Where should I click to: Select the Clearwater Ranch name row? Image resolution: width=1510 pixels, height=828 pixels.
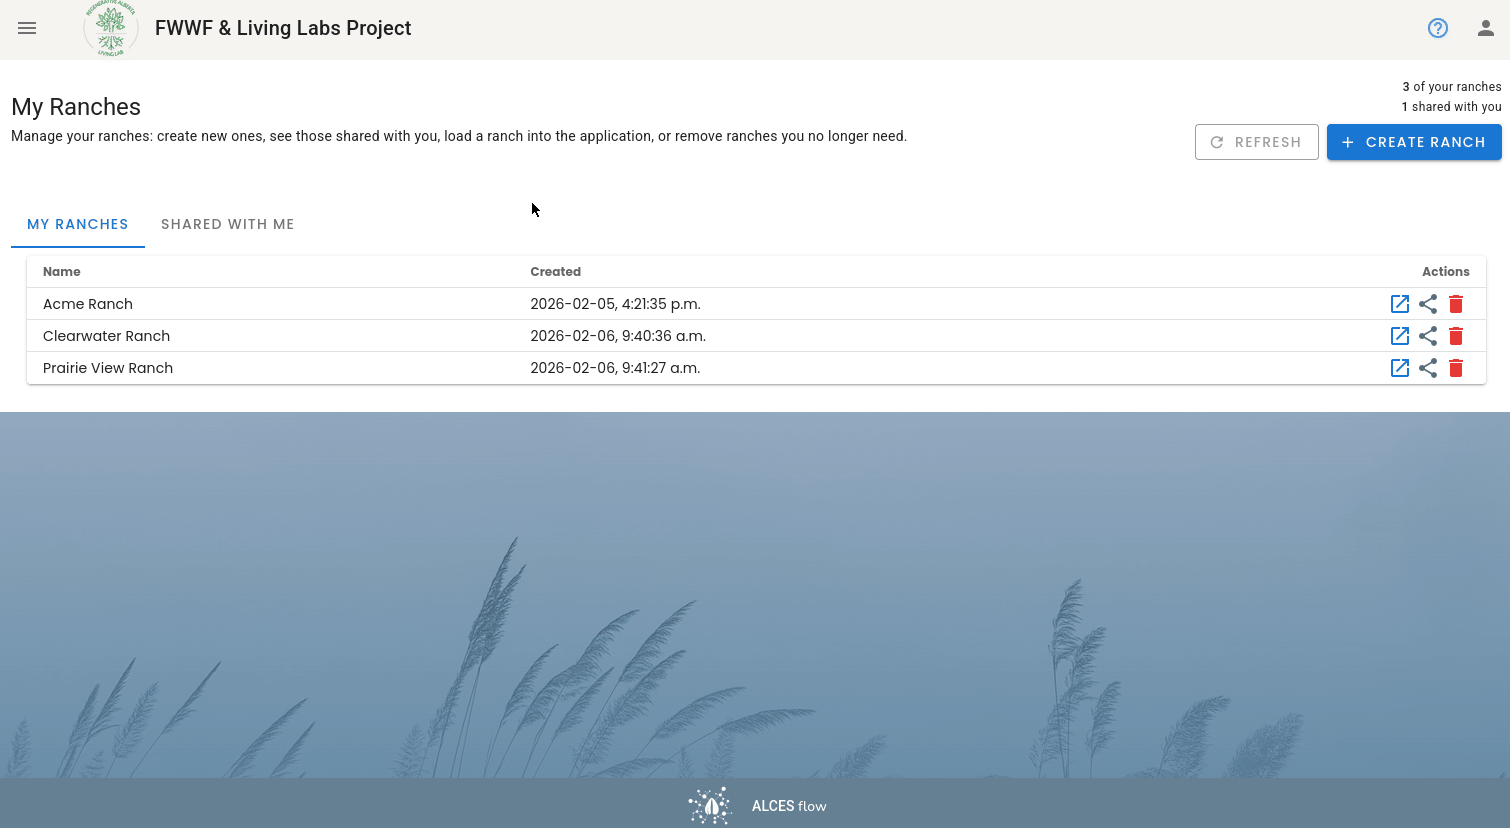click(756, 336)
